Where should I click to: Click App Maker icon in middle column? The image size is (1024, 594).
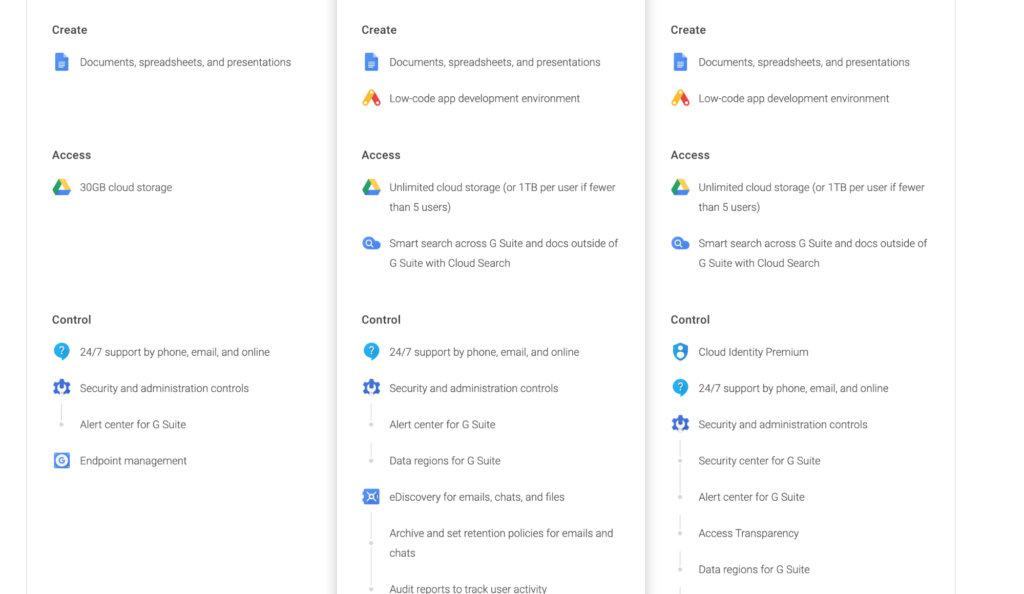click(371, 98)
